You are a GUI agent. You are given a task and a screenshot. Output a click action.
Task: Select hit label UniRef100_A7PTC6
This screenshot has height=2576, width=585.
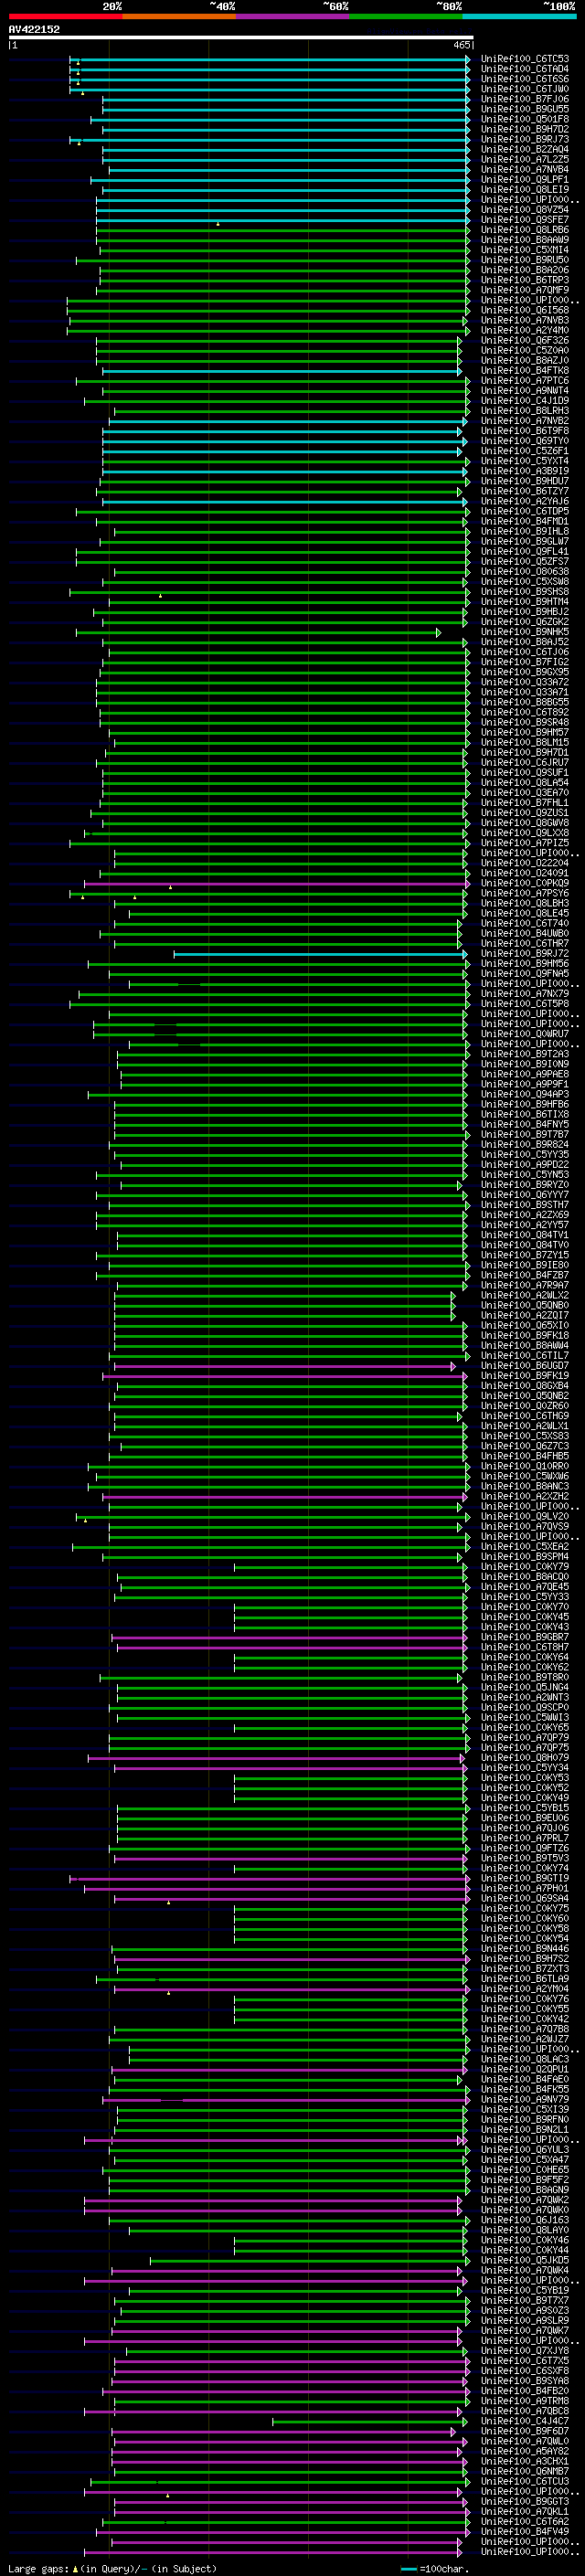(524, 381)
